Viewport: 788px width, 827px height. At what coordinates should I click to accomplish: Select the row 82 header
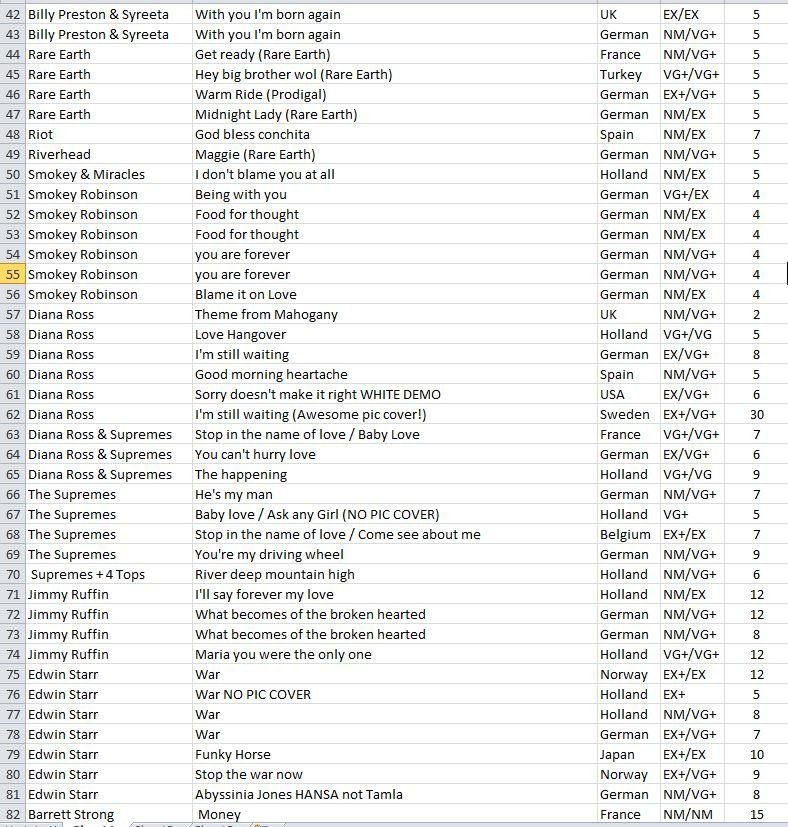[x=12, y=814]
